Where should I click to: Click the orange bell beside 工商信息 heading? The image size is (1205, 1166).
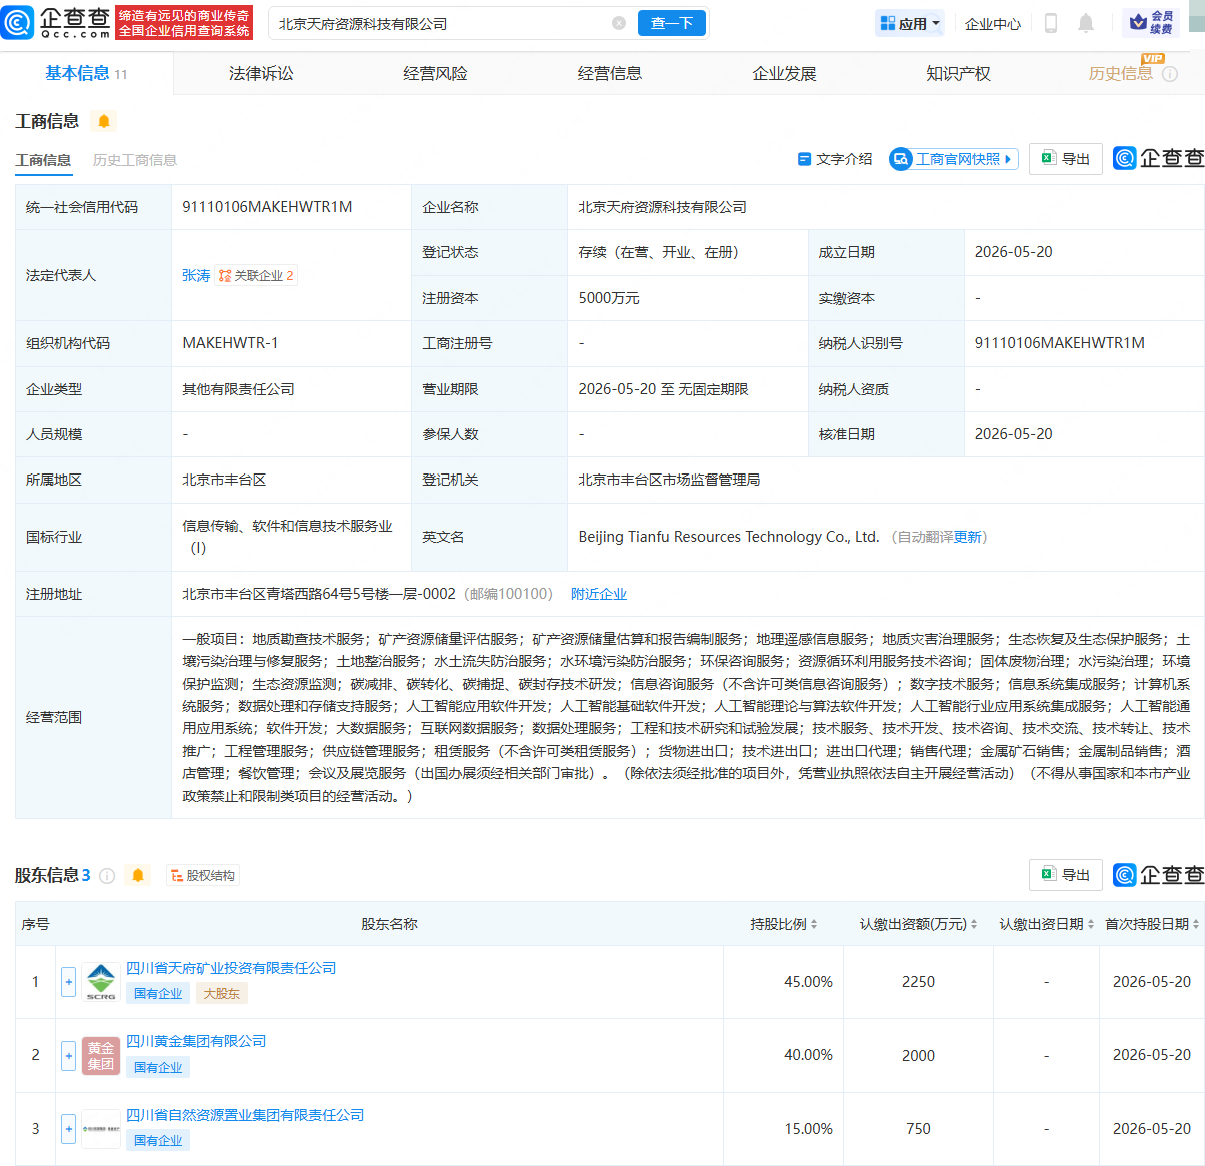point(104,121)
